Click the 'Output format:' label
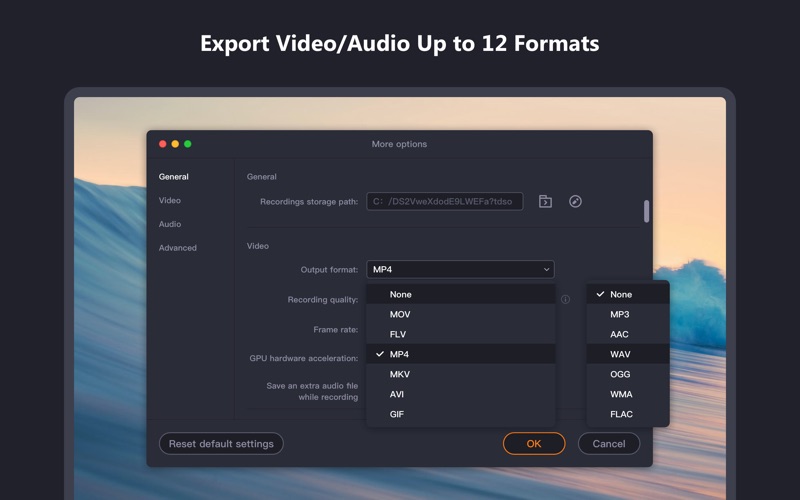The height and width of the screenshot is (500, 800). [x=329, y=269]
